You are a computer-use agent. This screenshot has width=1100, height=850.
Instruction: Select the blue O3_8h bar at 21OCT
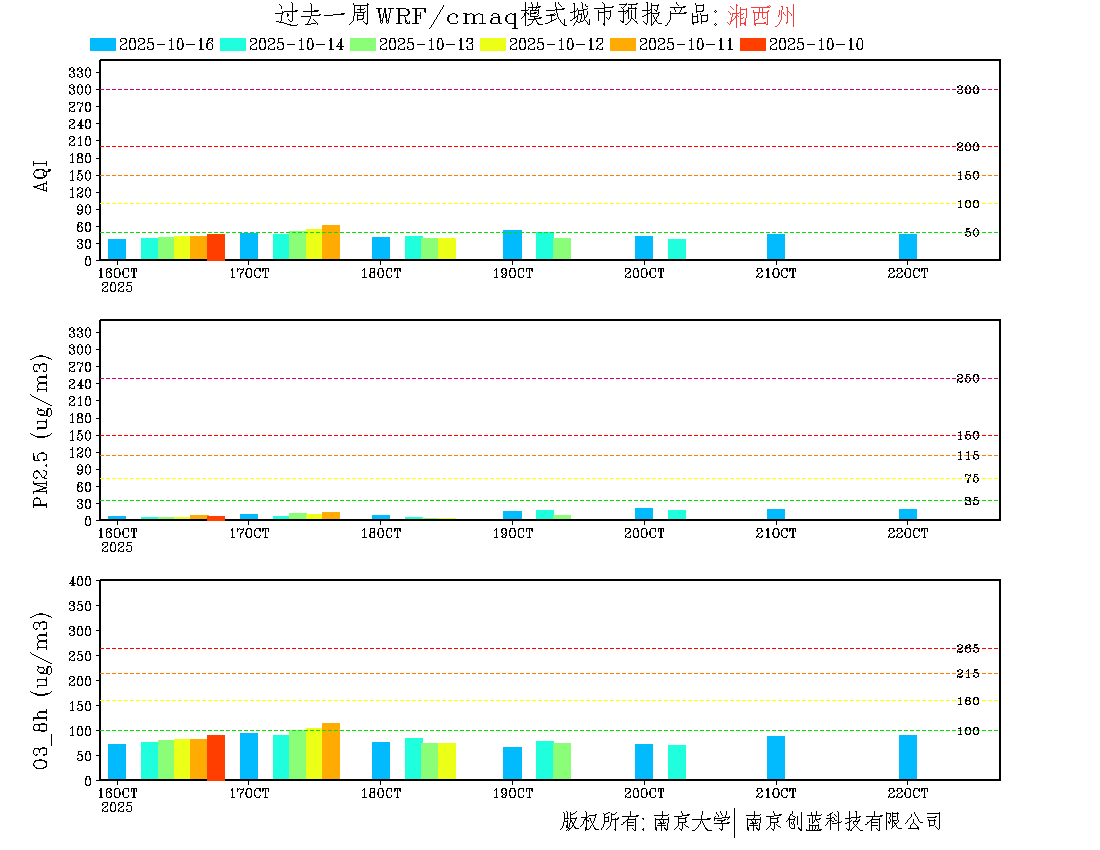[x=776, y=757]
